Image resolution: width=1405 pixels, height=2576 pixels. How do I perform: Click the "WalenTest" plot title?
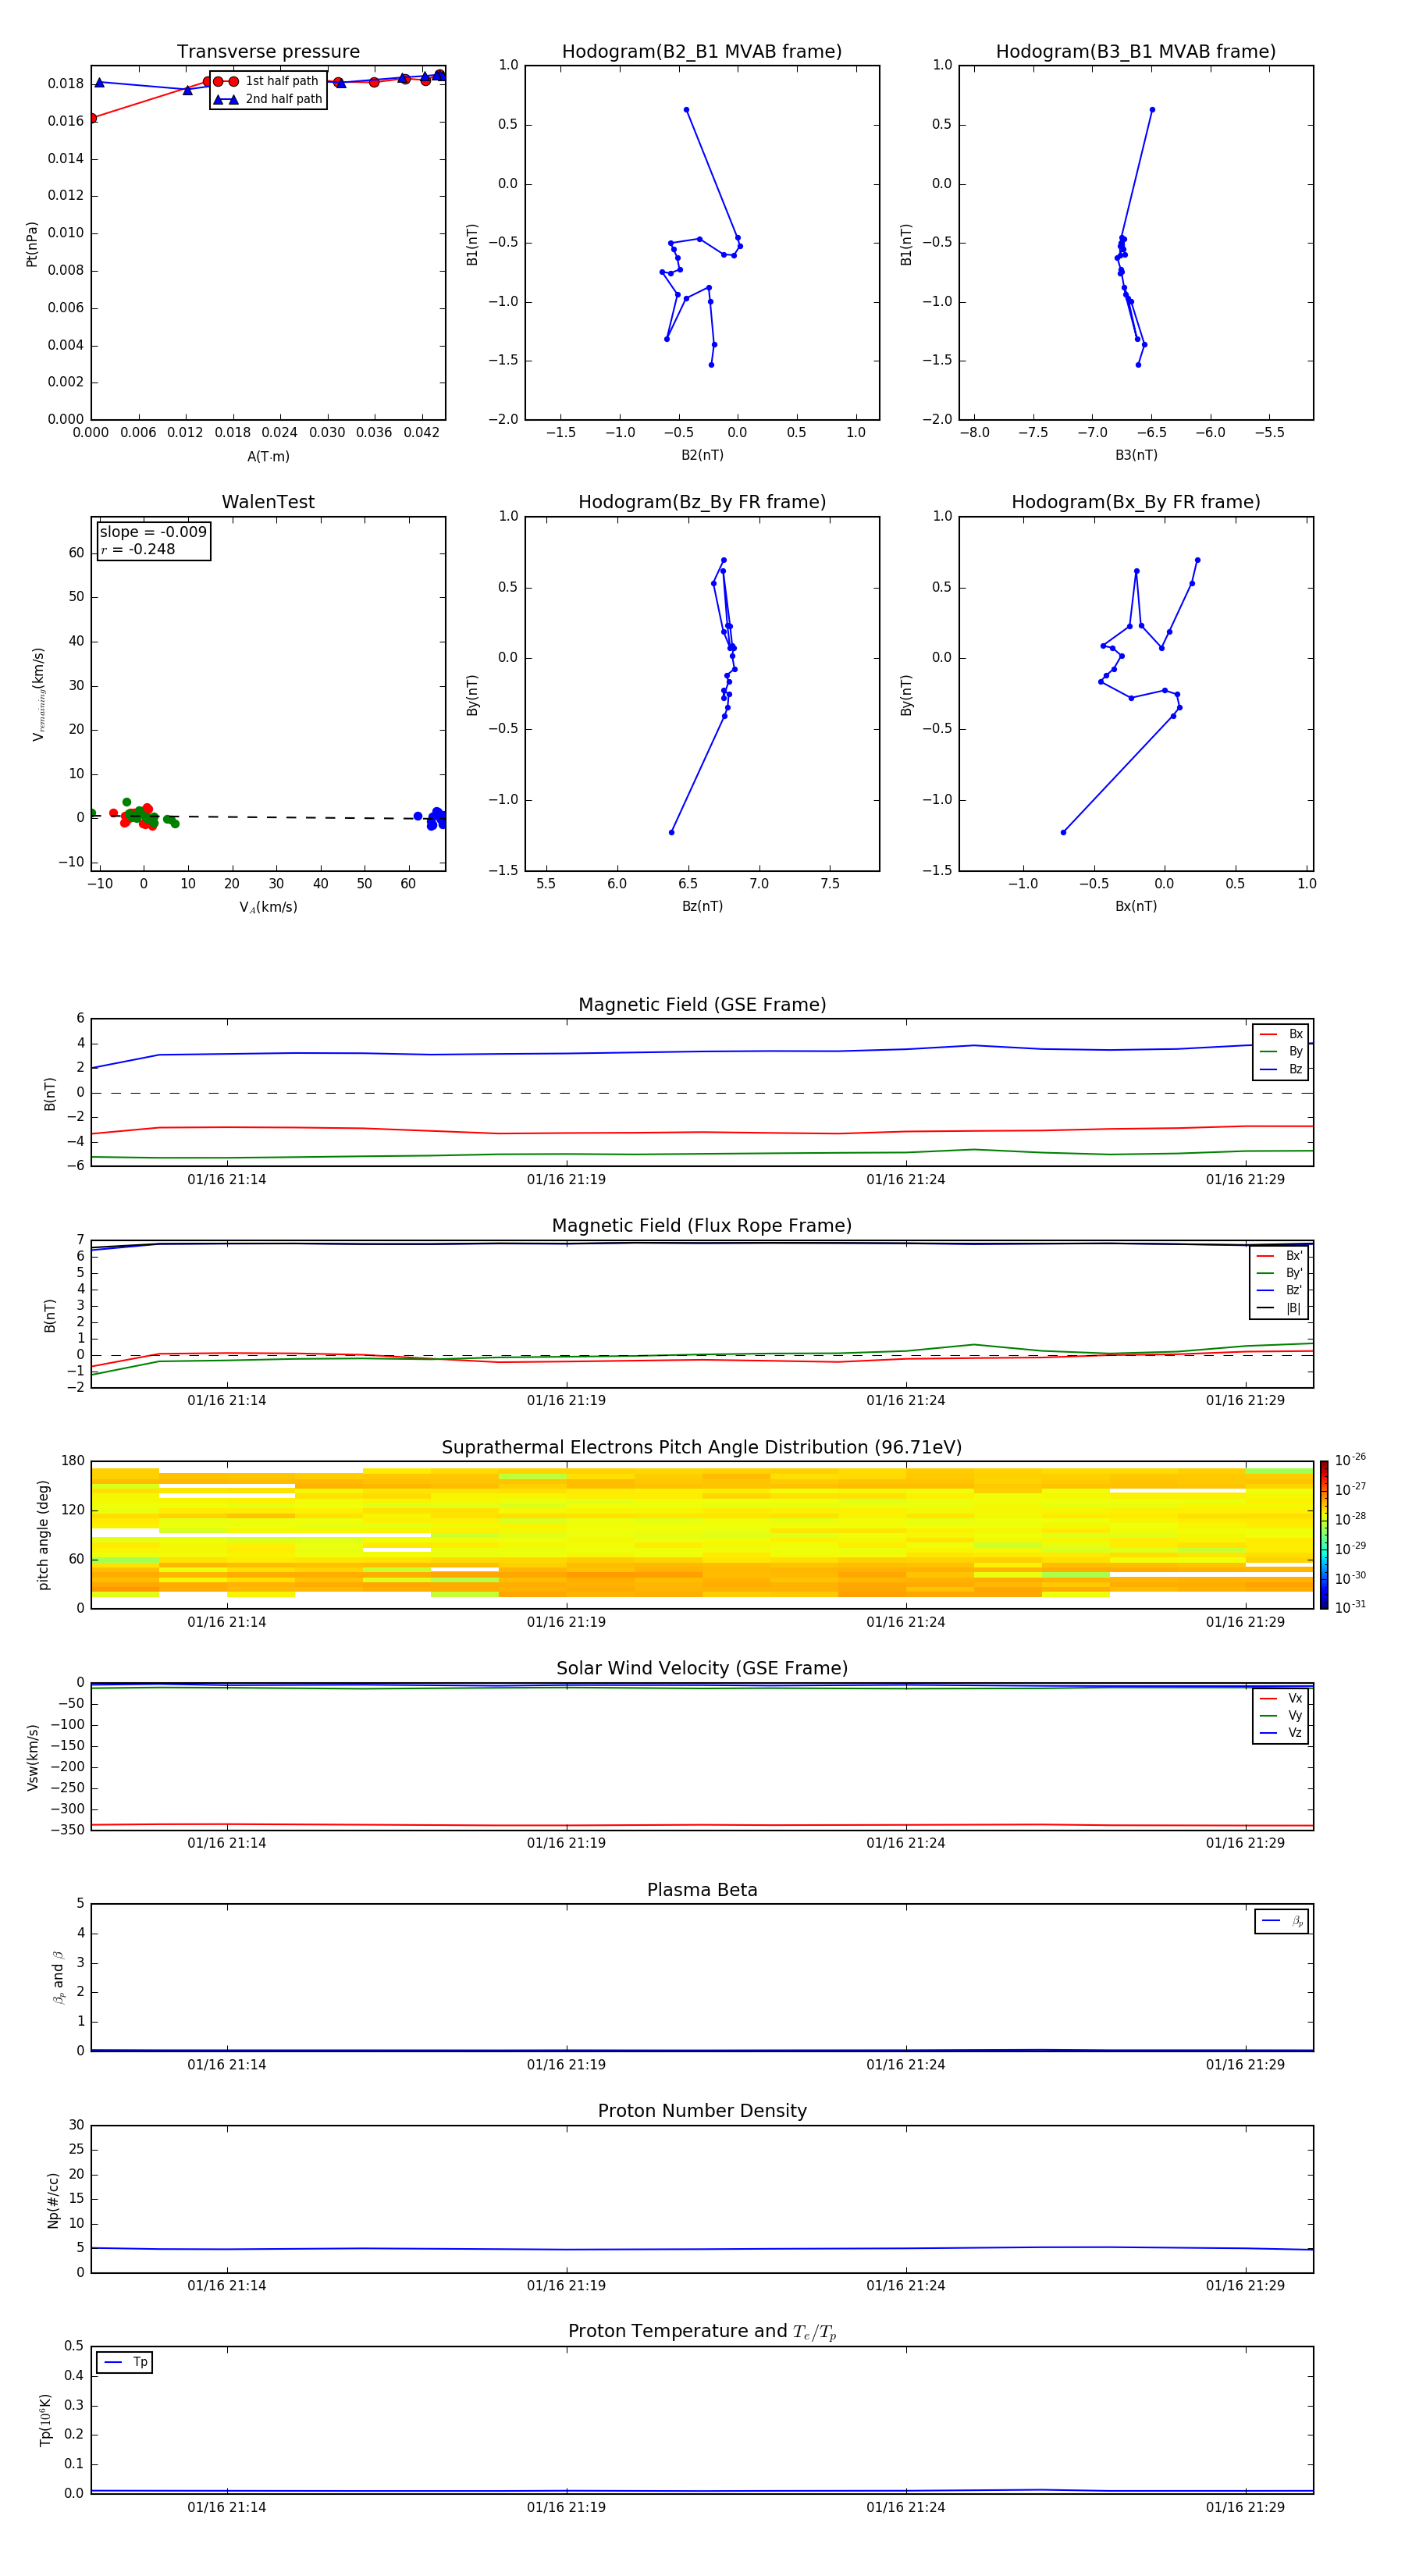pos(268,502)
